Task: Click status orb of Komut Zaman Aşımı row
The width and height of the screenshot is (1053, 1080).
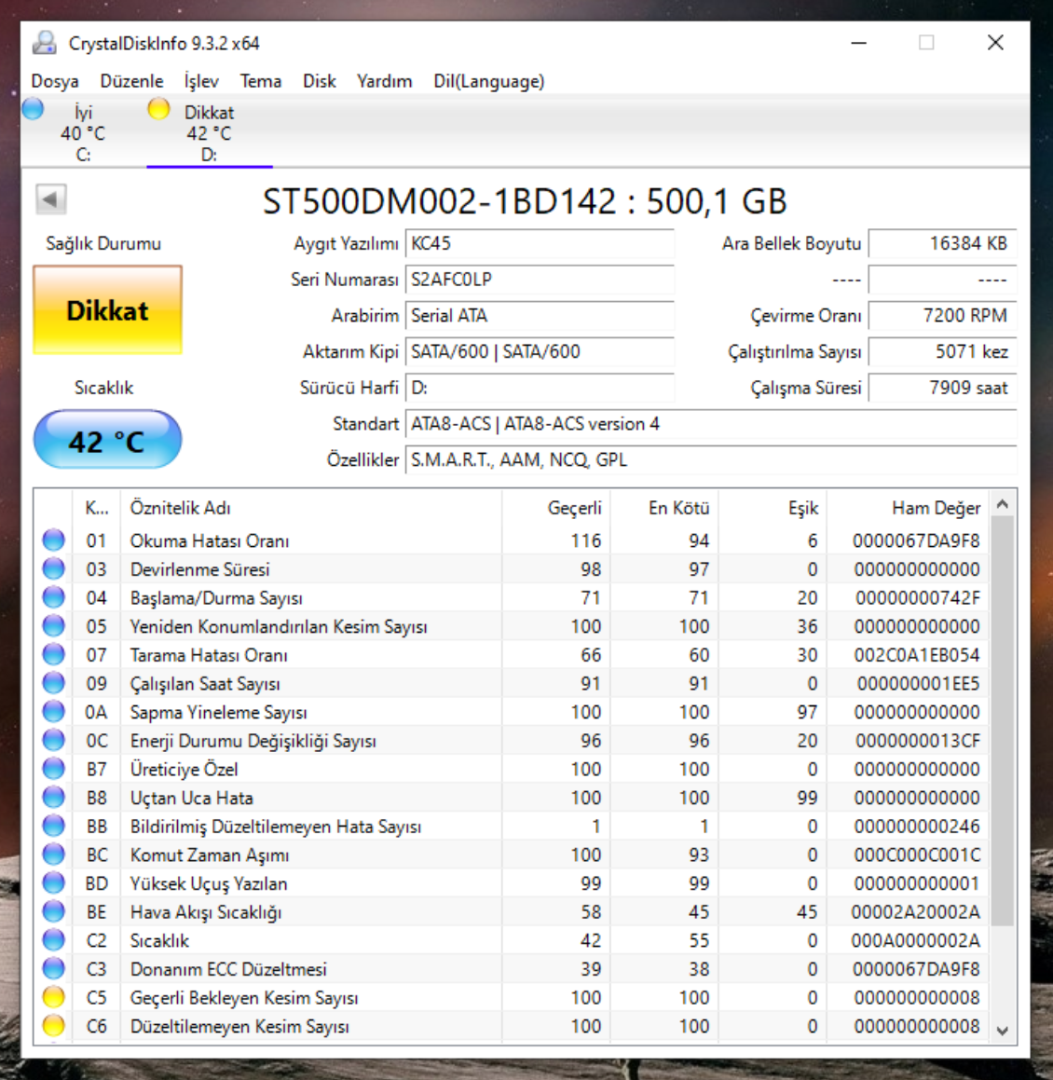Action: (54, 855)
